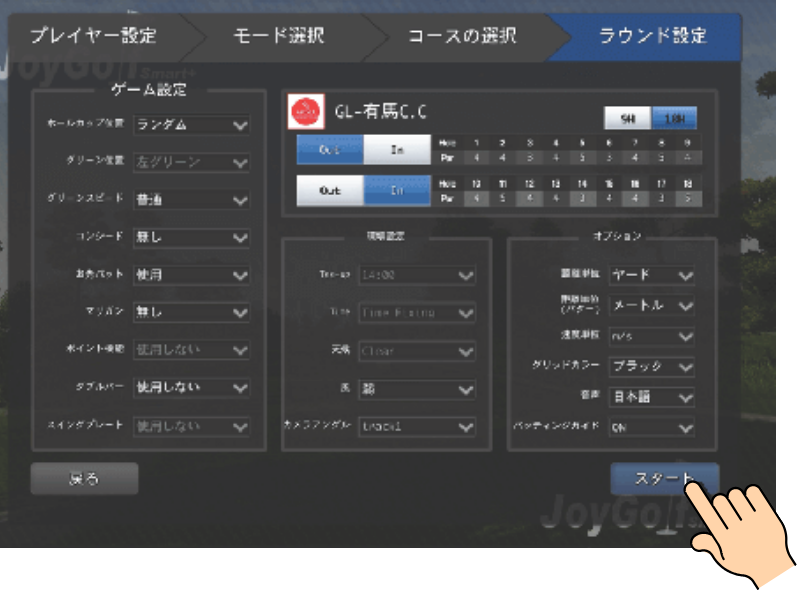Open the Tee-up time dropdown
This screenshot has height=600, width=800.
[x=417, y=275]
